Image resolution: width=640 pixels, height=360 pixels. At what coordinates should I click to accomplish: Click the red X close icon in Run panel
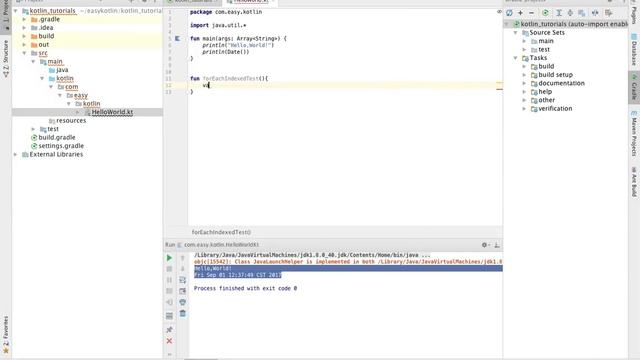169,341
